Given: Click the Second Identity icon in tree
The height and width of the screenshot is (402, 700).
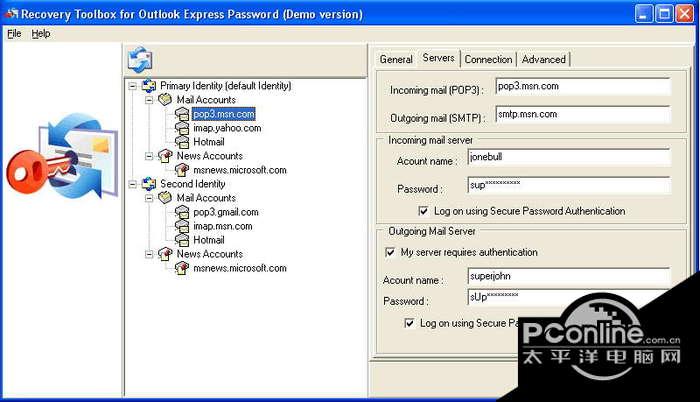Looking at the screenshot, I should (x=149, y=184).
